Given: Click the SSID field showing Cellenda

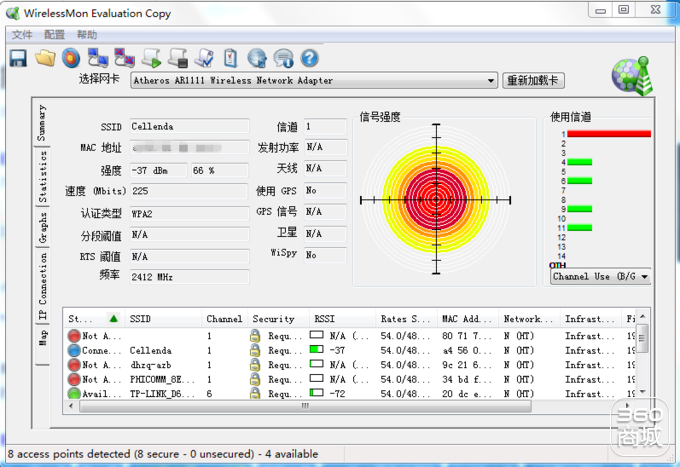Looking at the screenshot, I should (190, 127).
